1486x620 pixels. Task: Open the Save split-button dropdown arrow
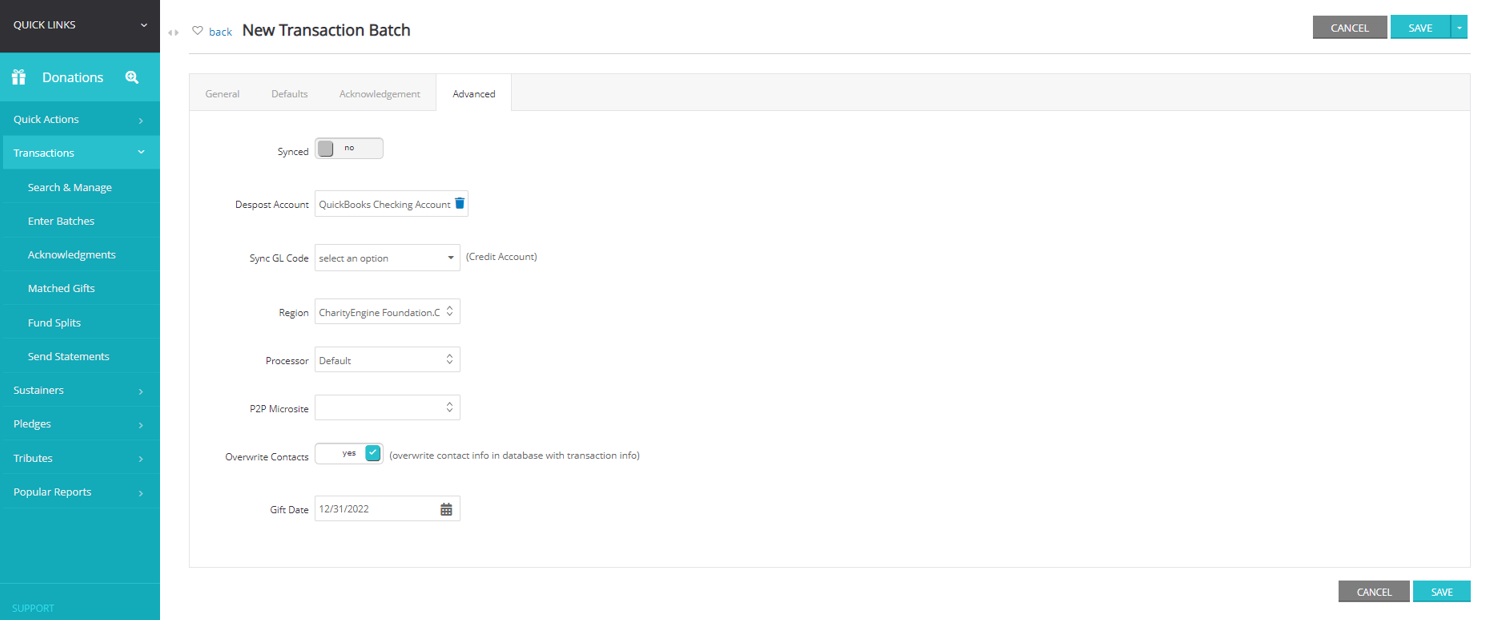tap(1460, 28)
